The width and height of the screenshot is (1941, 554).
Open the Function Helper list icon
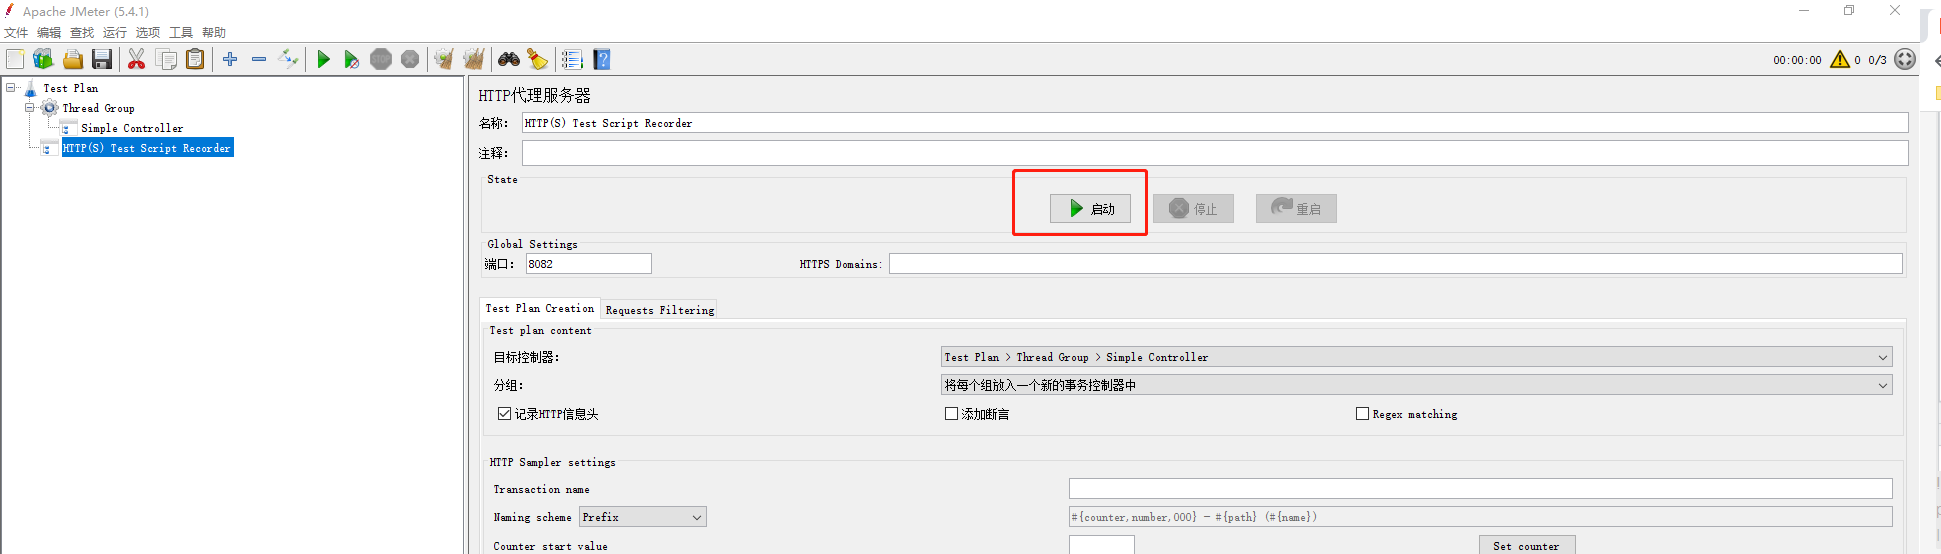[x=572, y=59]
